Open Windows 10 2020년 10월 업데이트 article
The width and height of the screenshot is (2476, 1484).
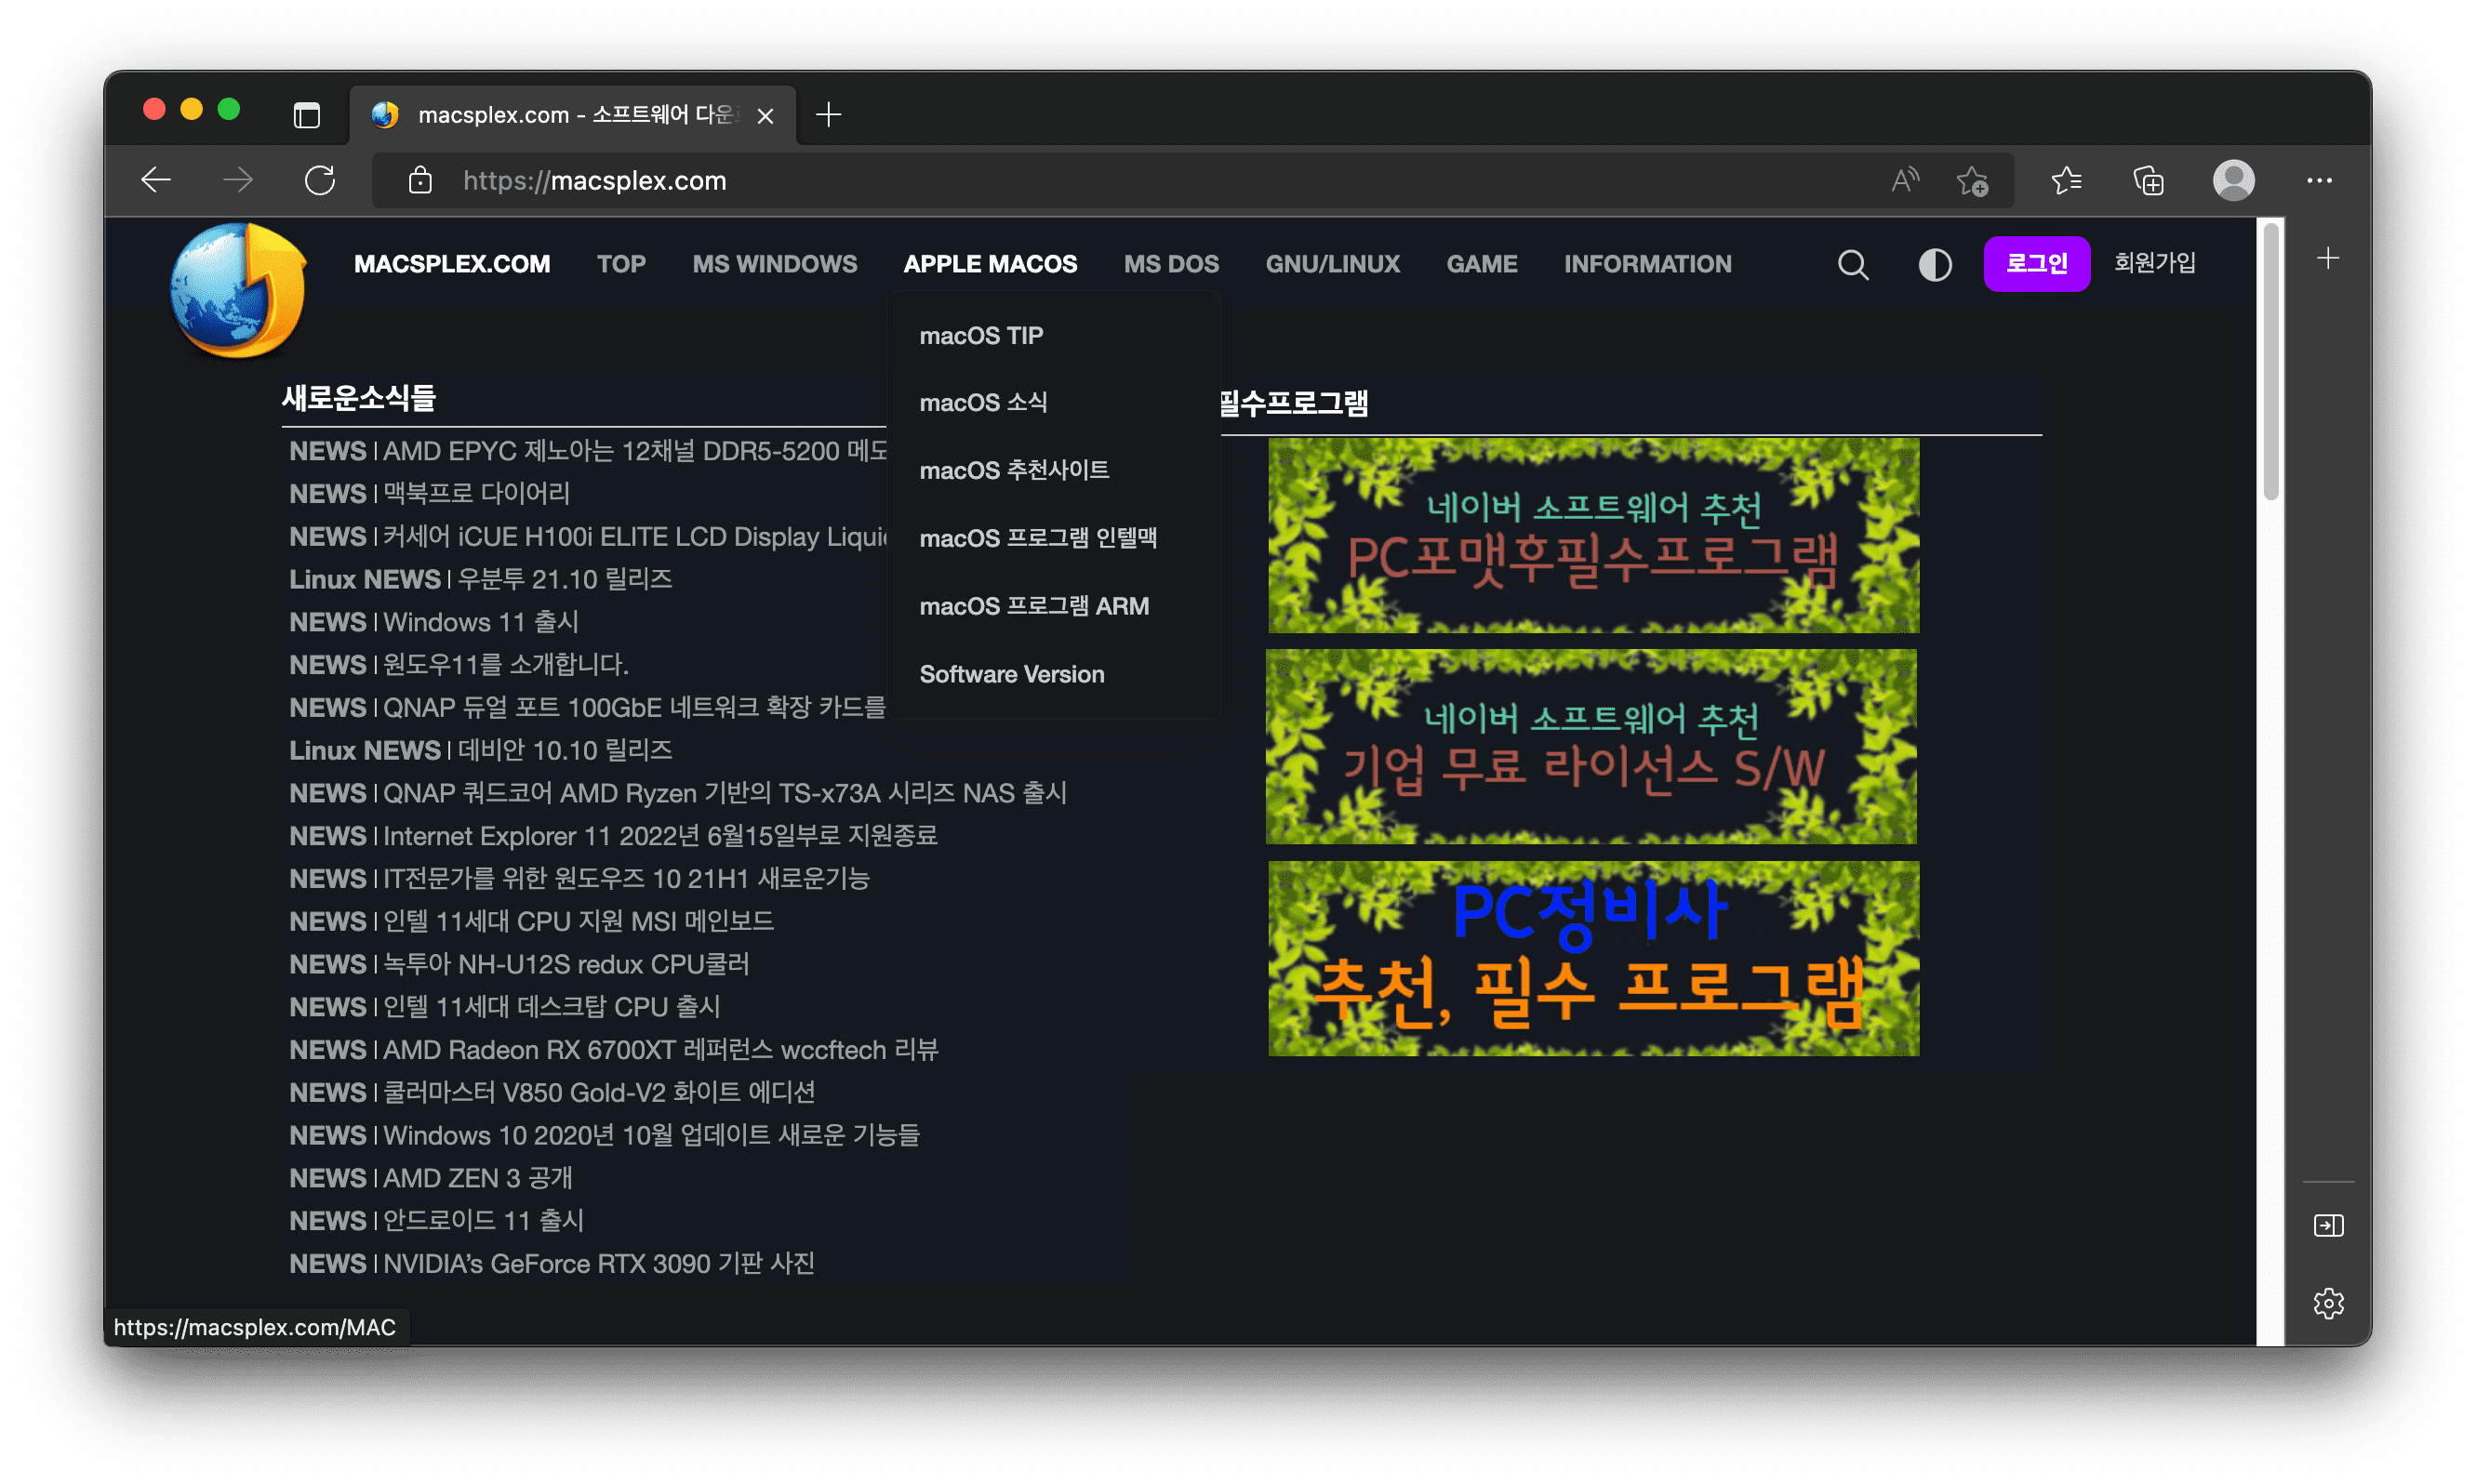click(x=651, y=1135)
